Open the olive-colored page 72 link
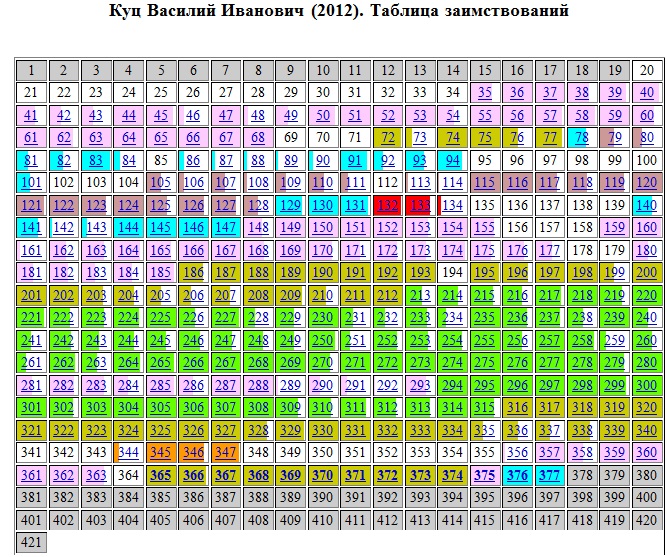 click(x=387, y=137)
